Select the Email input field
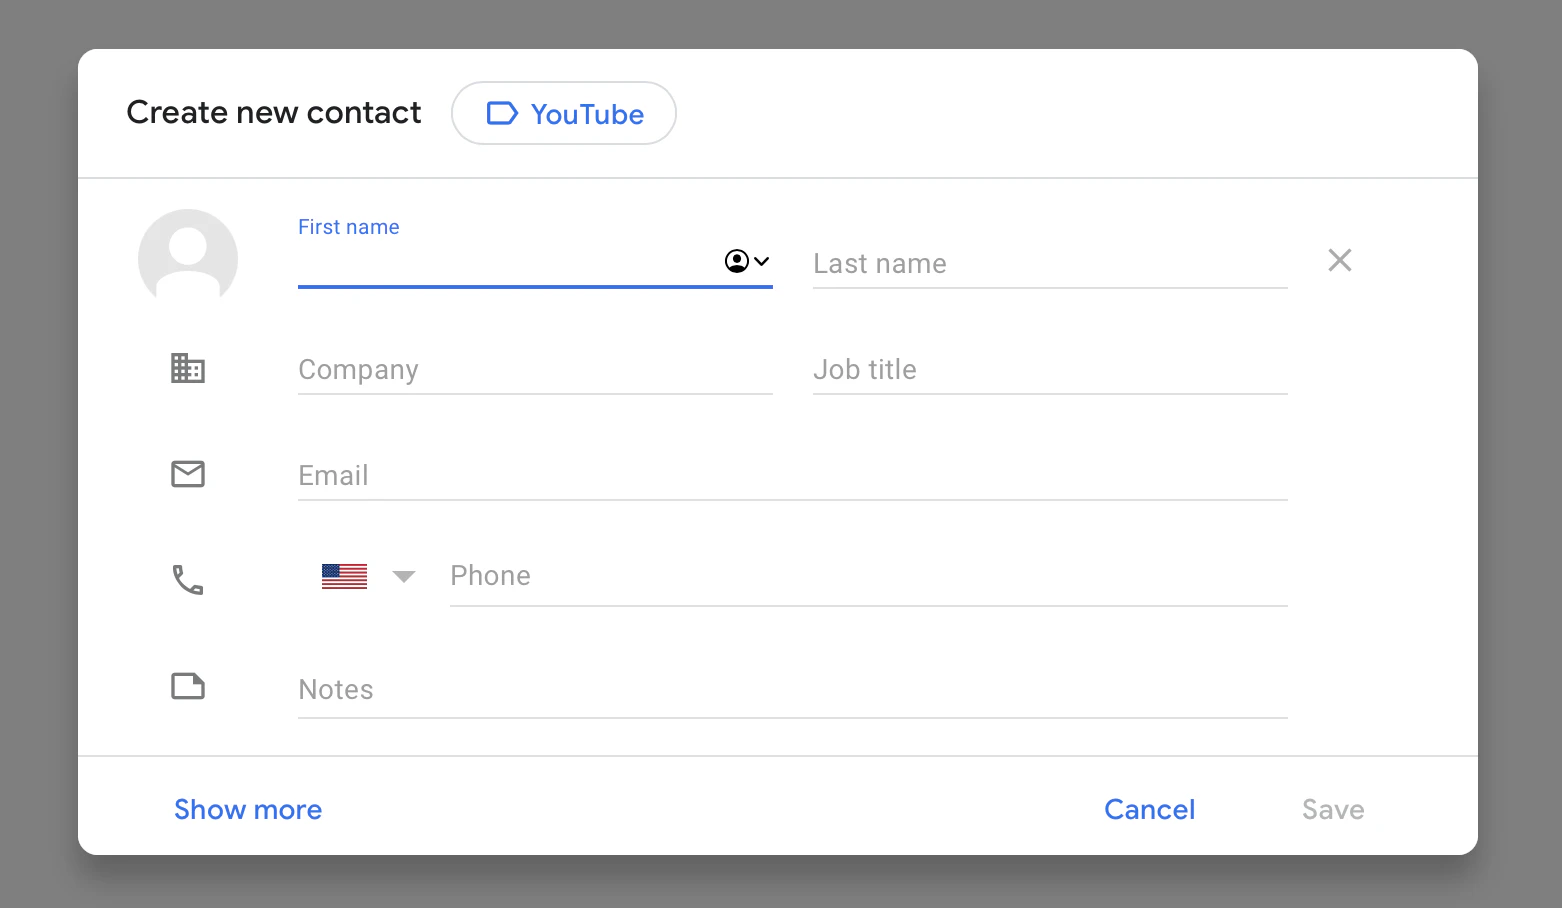This screenshot has height=908, width=1562. pyautogui.click(x=792, y=476)
